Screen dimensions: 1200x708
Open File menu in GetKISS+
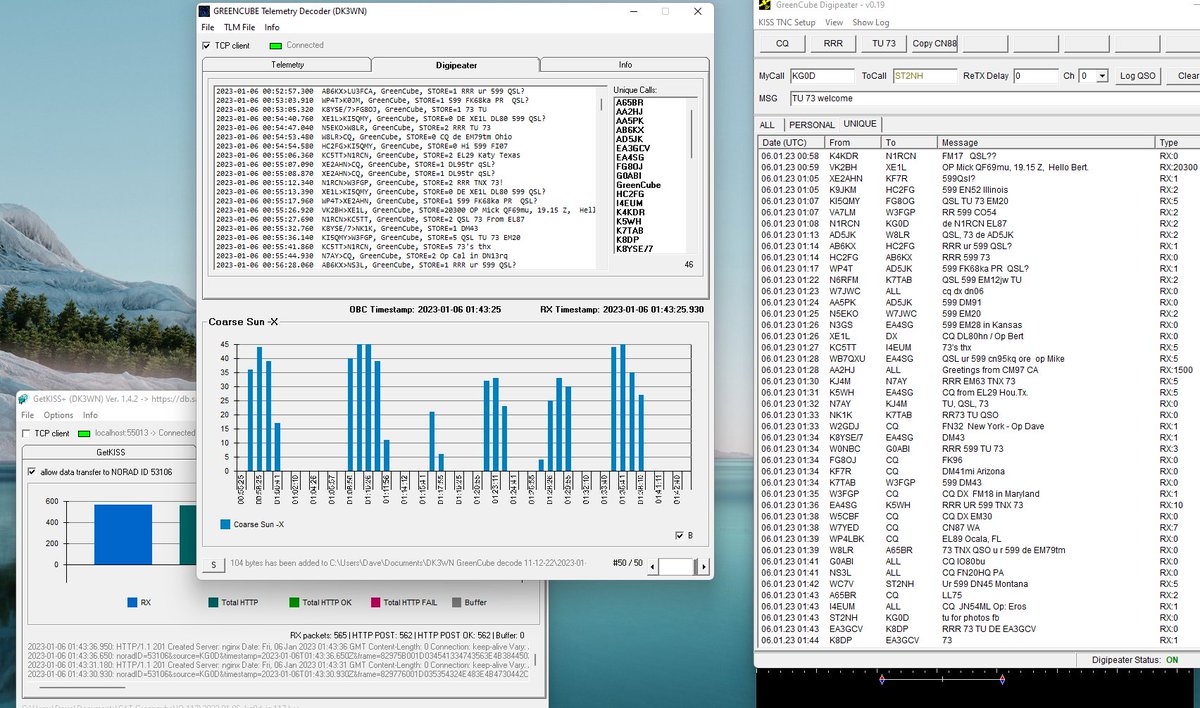tap(29, 415)
